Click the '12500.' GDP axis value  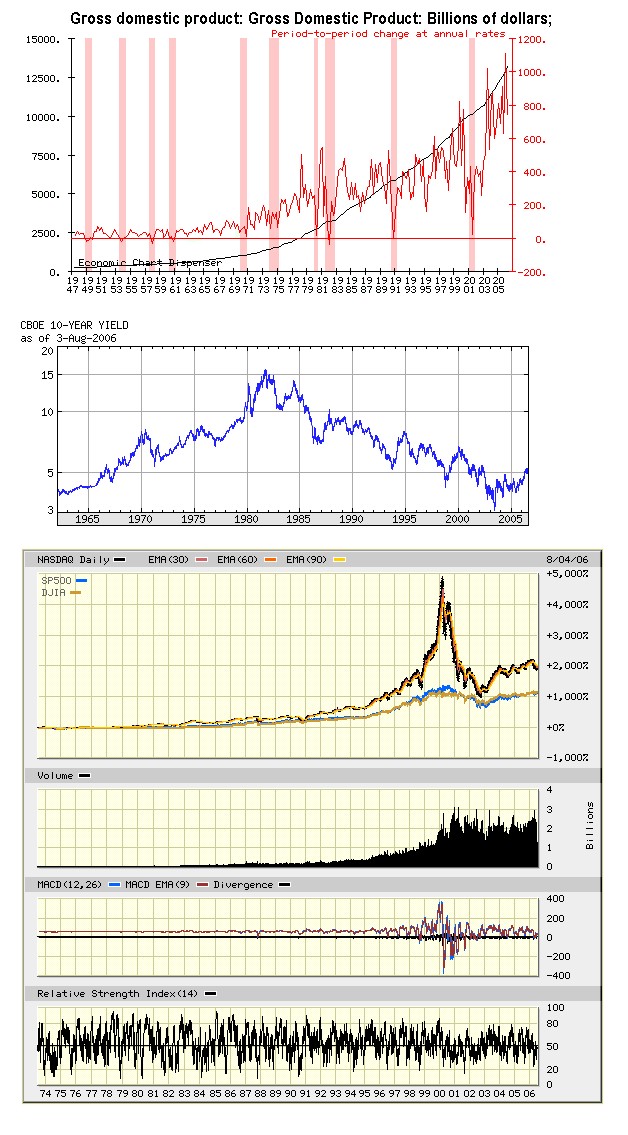43,78
